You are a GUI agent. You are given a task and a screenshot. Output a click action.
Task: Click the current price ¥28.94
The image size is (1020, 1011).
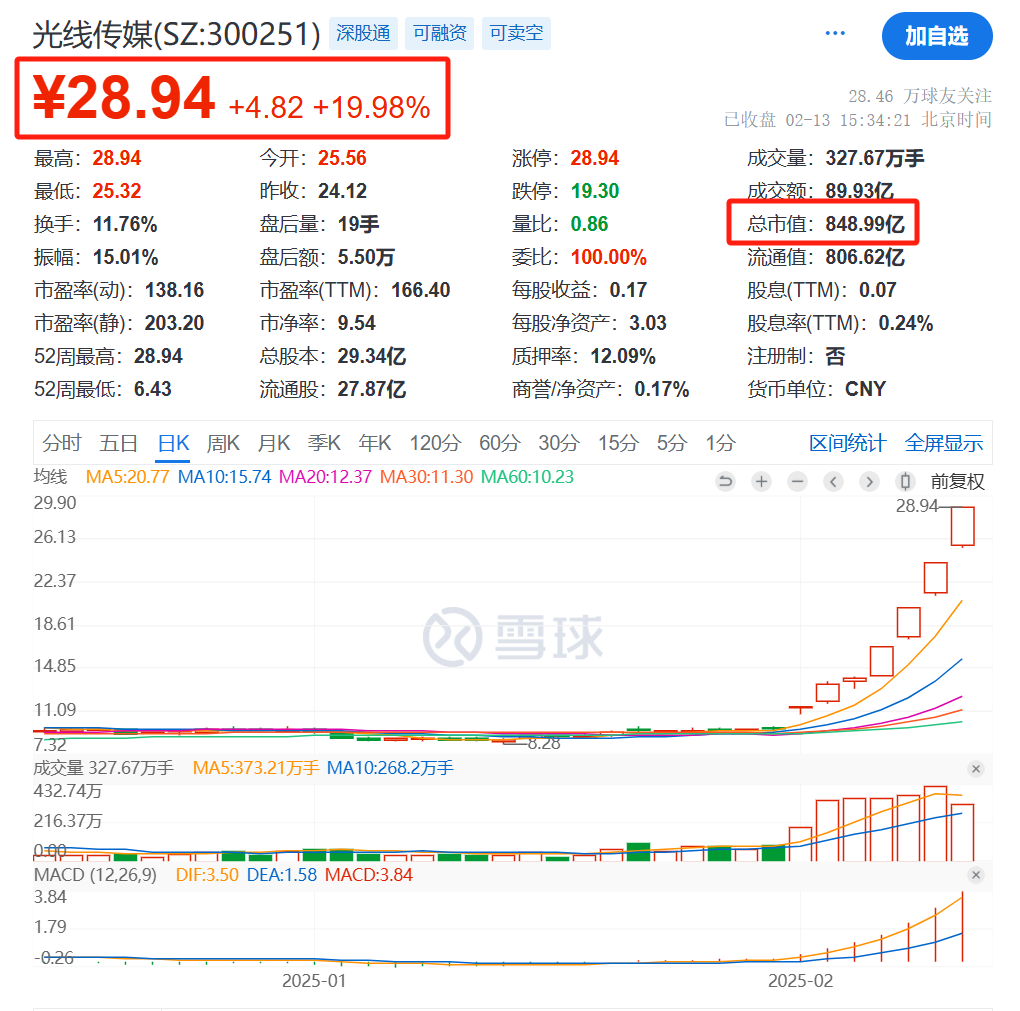point(124,98)
